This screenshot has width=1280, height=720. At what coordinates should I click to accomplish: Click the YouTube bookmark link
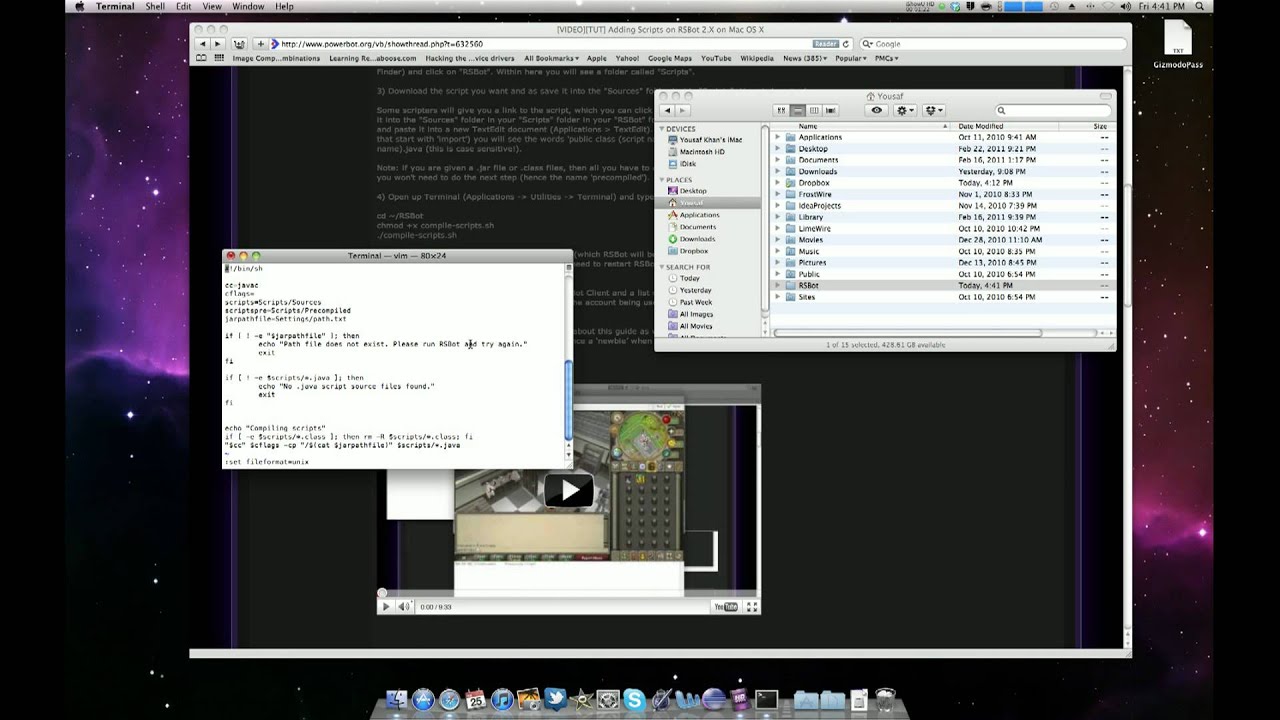716,58
